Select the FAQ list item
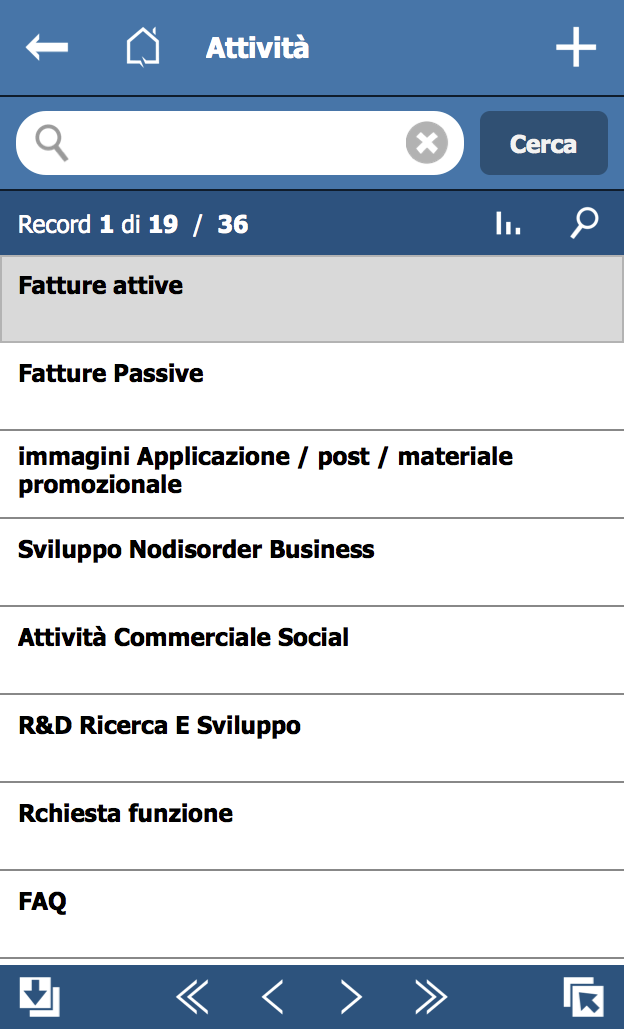Screen dimensions: 624x1029 click(312, 914)
